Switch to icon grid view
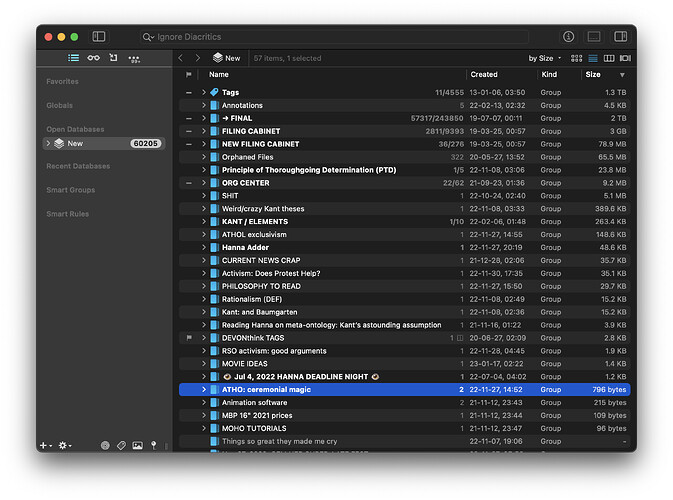This screenshot has width=673, height=500. [576, 58]
